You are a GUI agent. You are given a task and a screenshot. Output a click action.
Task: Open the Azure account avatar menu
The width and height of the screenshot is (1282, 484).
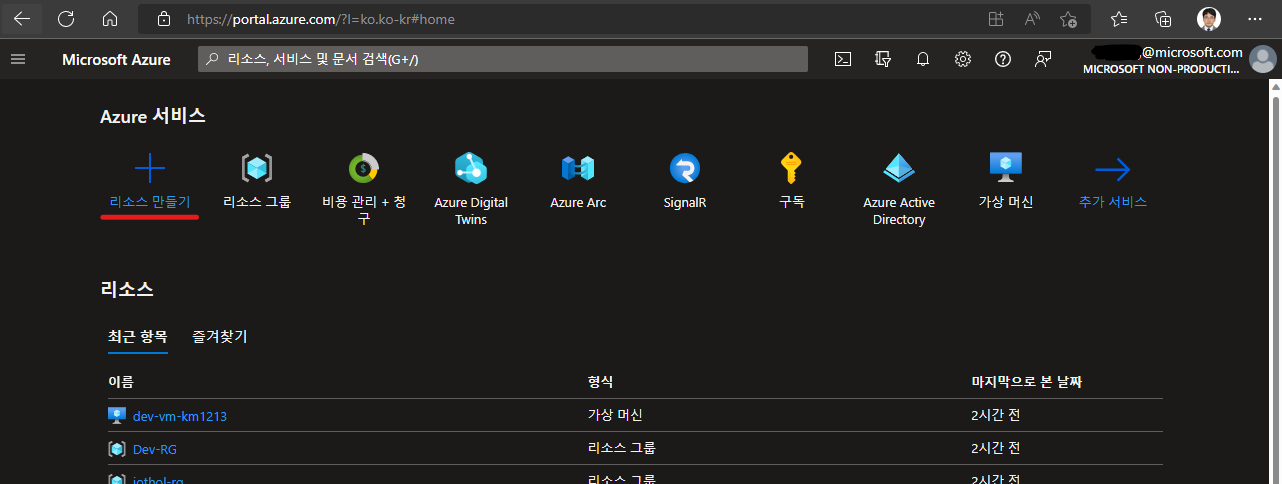pyautogui.click(x=1263, y=60)
